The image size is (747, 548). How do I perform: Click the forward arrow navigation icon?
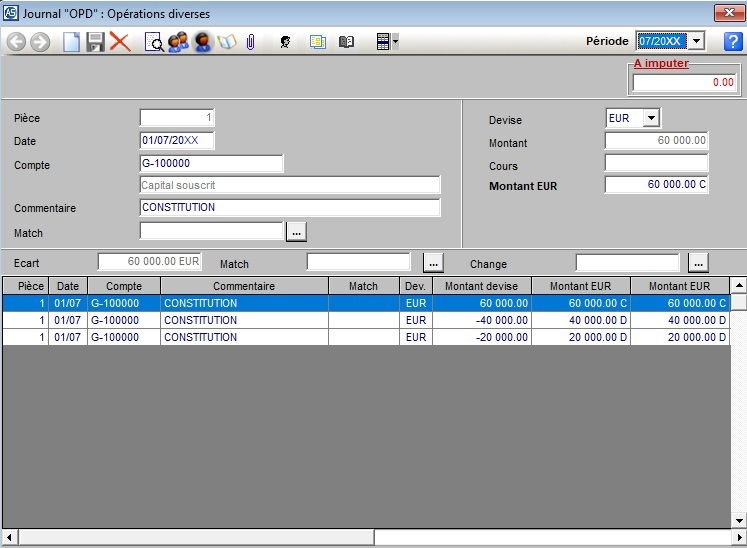click(40, 42)
